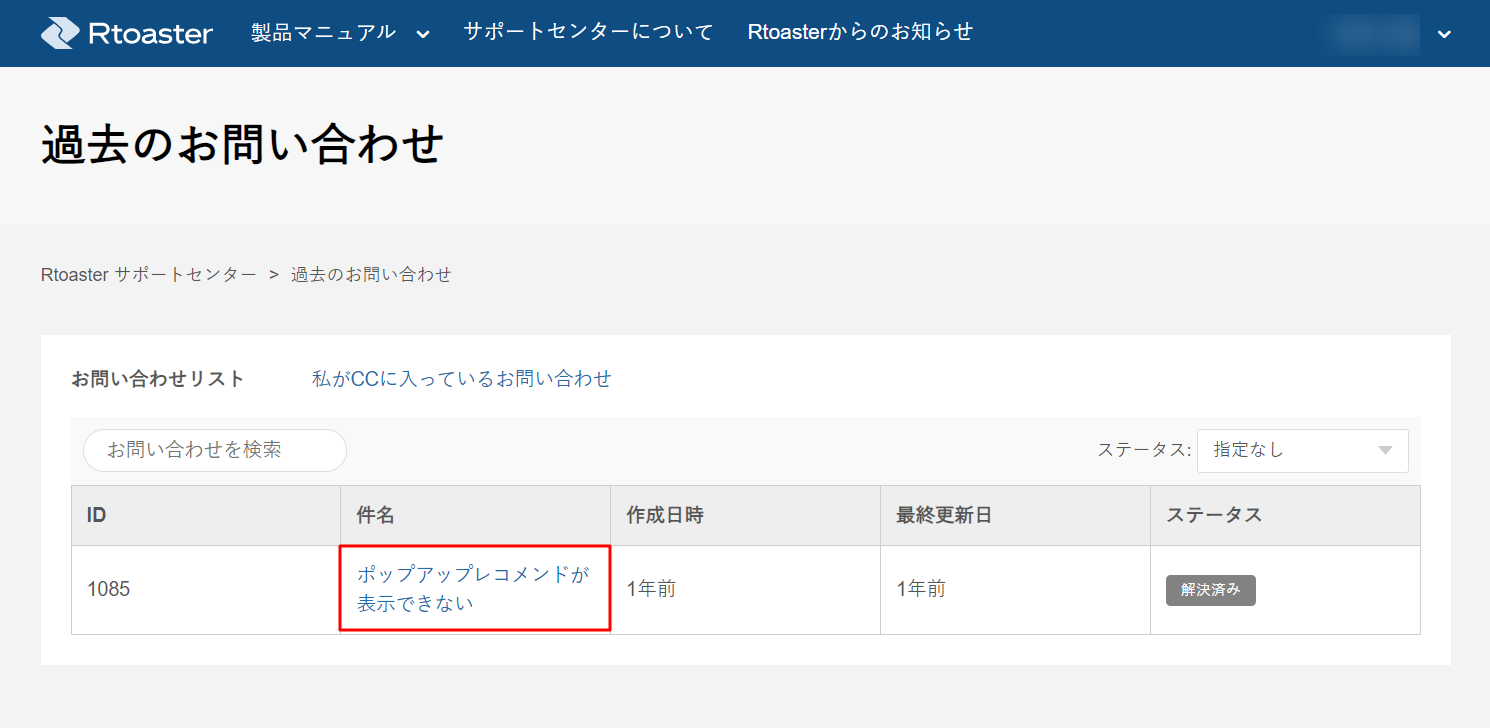Viewport: 1490px width, 728px height.
Task: Click the 1年前 value under 最終更新日
Action: (921, 589)
